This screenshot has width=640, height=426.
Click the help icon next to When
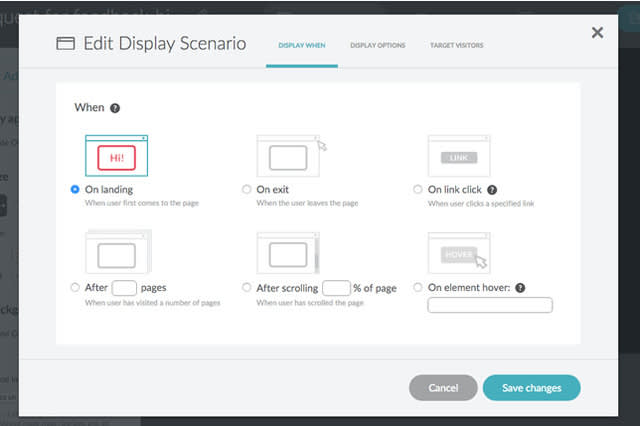pyautogui.click(x=115, y=108)
